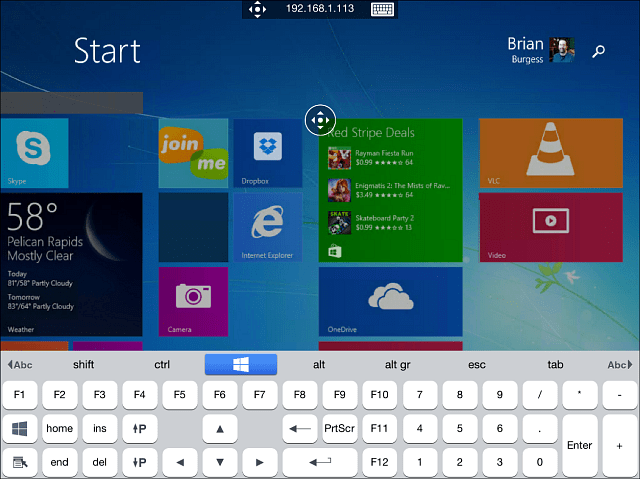
Task: Toggle the shift modifier key
Action: click(84, 364)
